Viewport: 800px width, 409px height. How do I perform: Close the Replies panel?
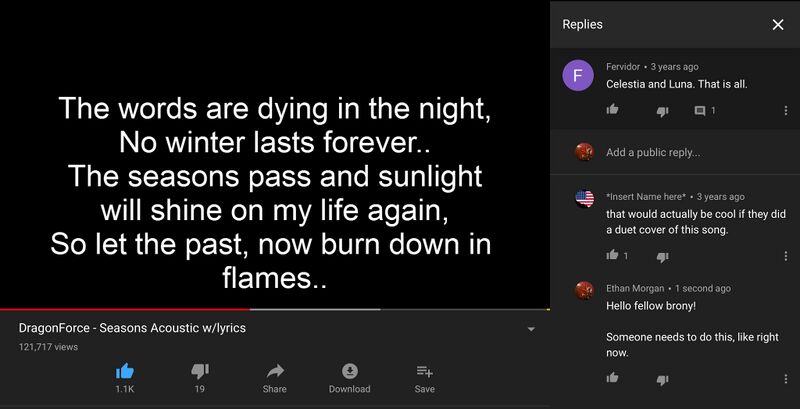coord(778,25)
